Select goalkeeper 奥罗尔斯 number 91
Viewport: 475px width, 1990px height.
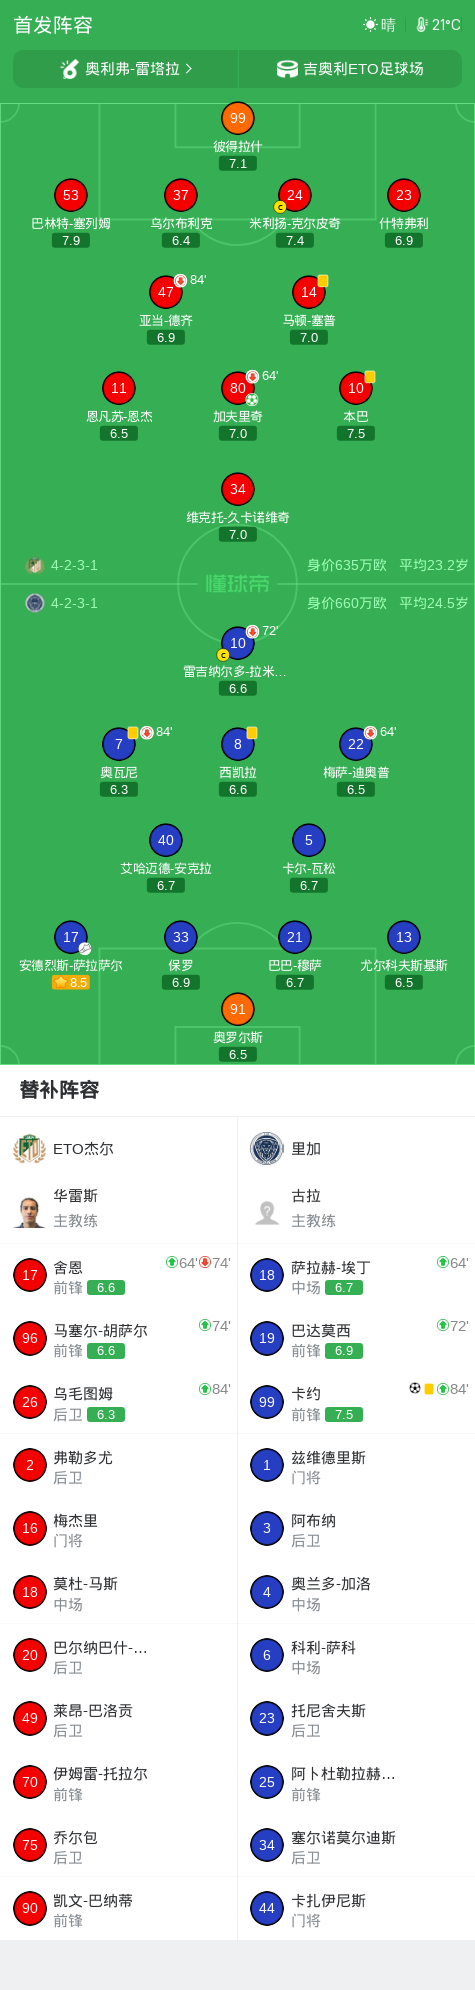(237, 1009)
